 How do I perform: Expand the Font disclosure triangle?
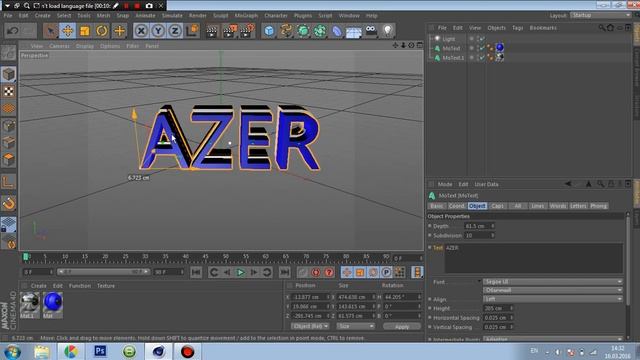click(479, 282)
